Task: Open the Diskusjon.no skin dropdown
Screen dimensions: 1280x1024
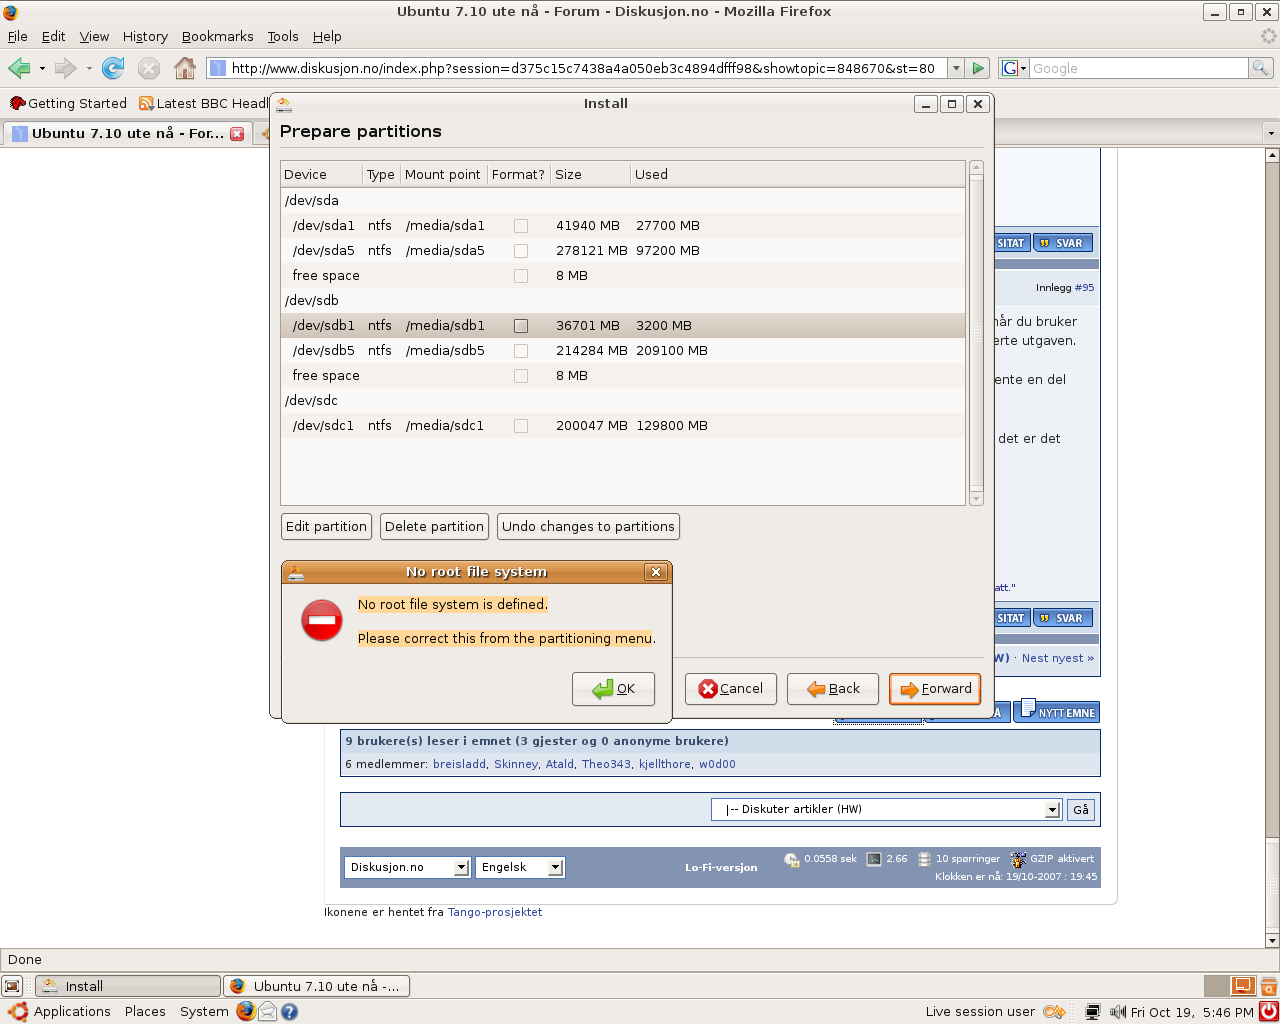Action: coord(407,867)
